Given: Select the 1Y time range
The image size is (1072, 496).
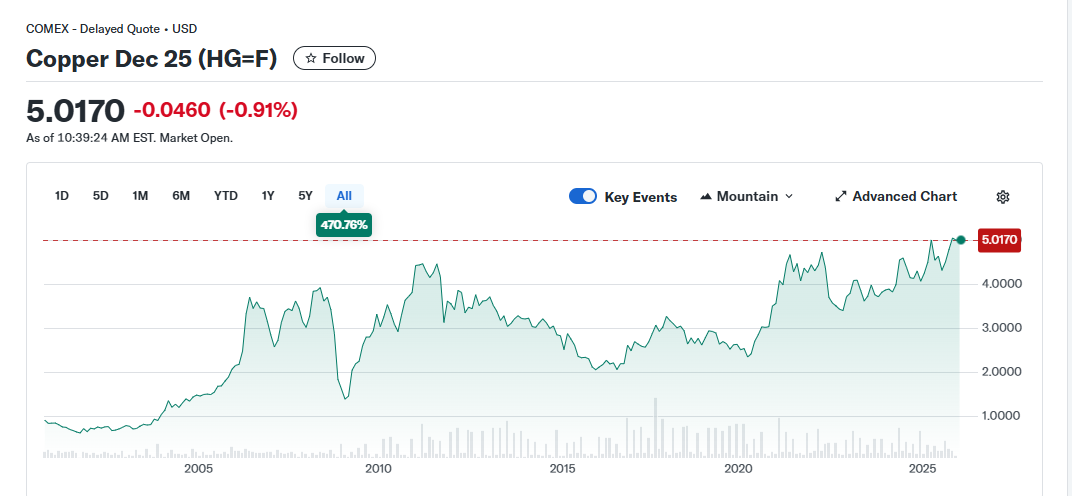Looking at the screenshot, I should [268, 196].
